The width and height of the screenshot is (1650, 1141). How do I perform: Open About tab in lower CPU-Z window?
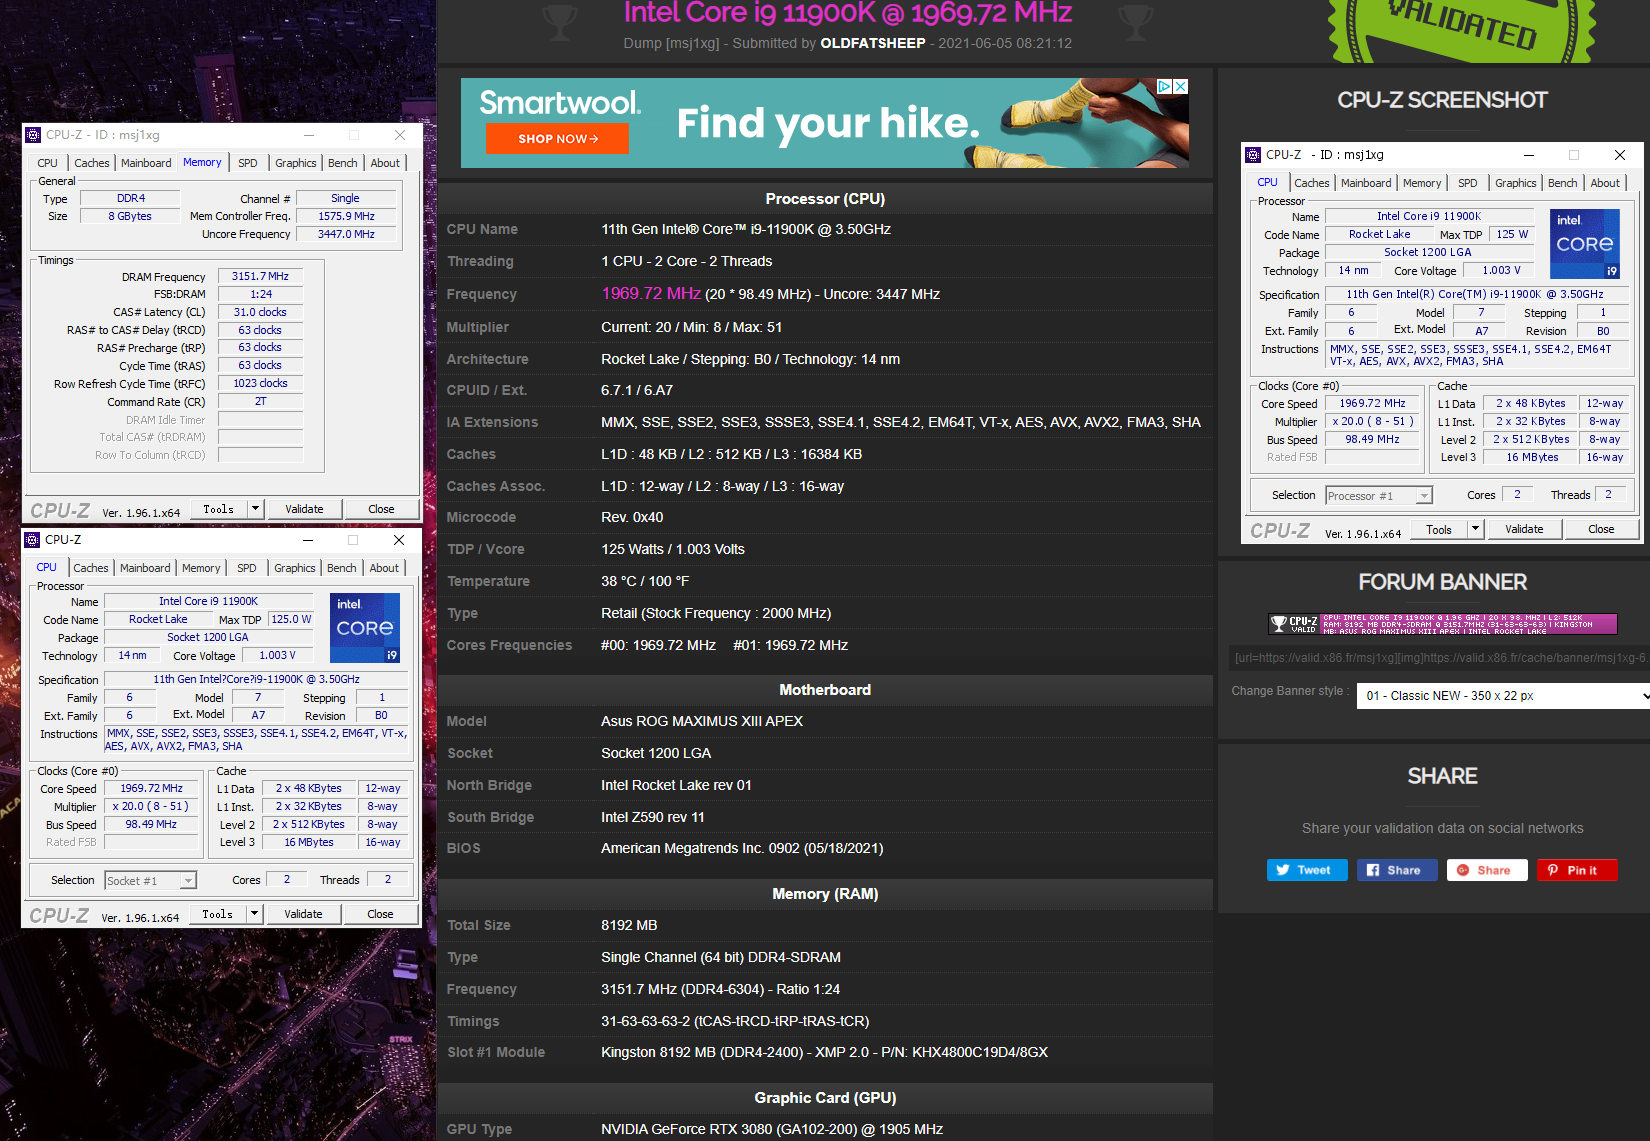coord(384,568)
